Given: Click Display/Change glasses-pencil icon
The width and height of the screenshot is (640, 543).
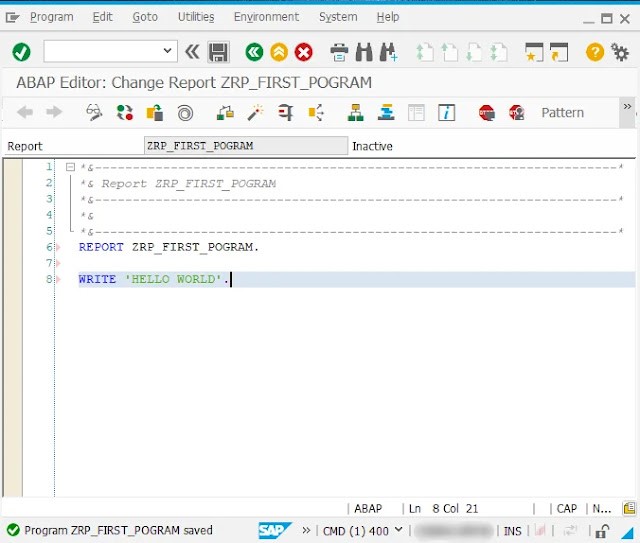Looking at the screenshot, I should point(94,112).
